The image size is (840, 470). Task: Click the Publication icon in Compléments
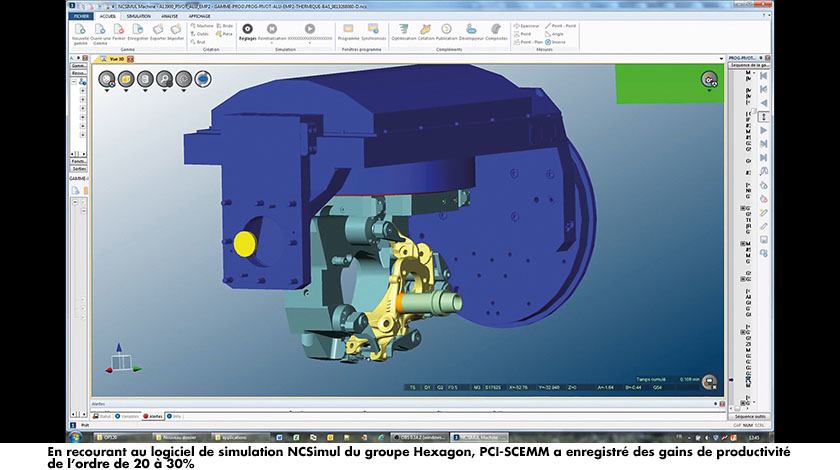click(x=448, y=30)
